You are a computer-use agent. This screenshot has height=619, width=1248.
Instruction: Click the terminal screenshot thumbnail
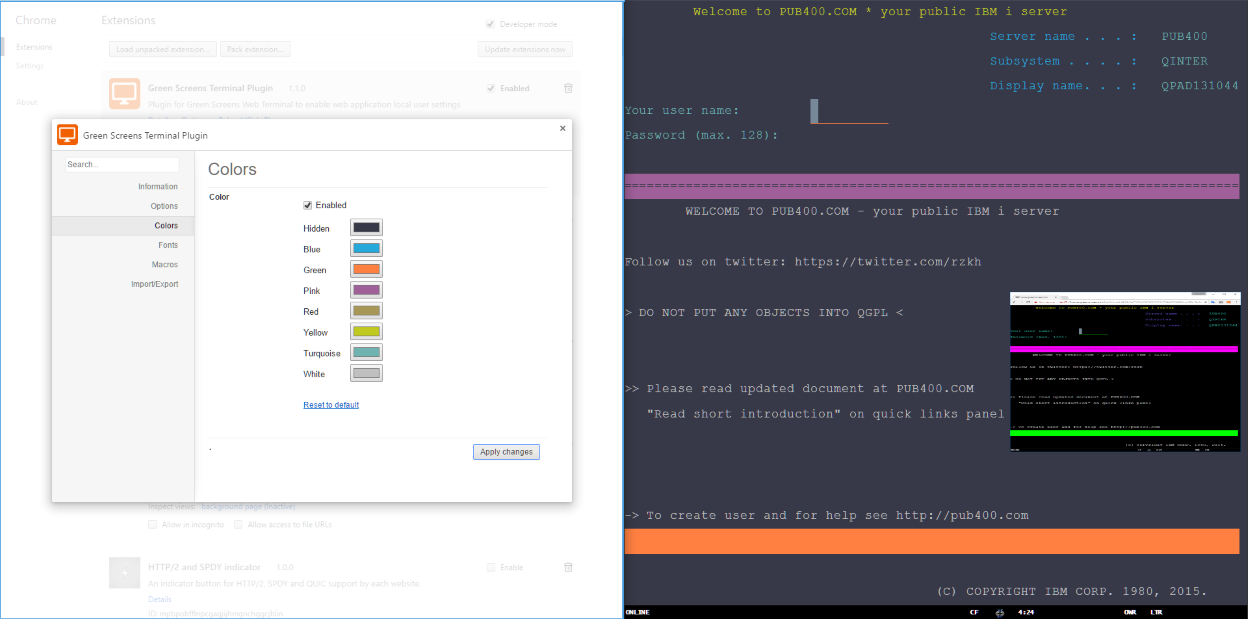click(1124, 370)
